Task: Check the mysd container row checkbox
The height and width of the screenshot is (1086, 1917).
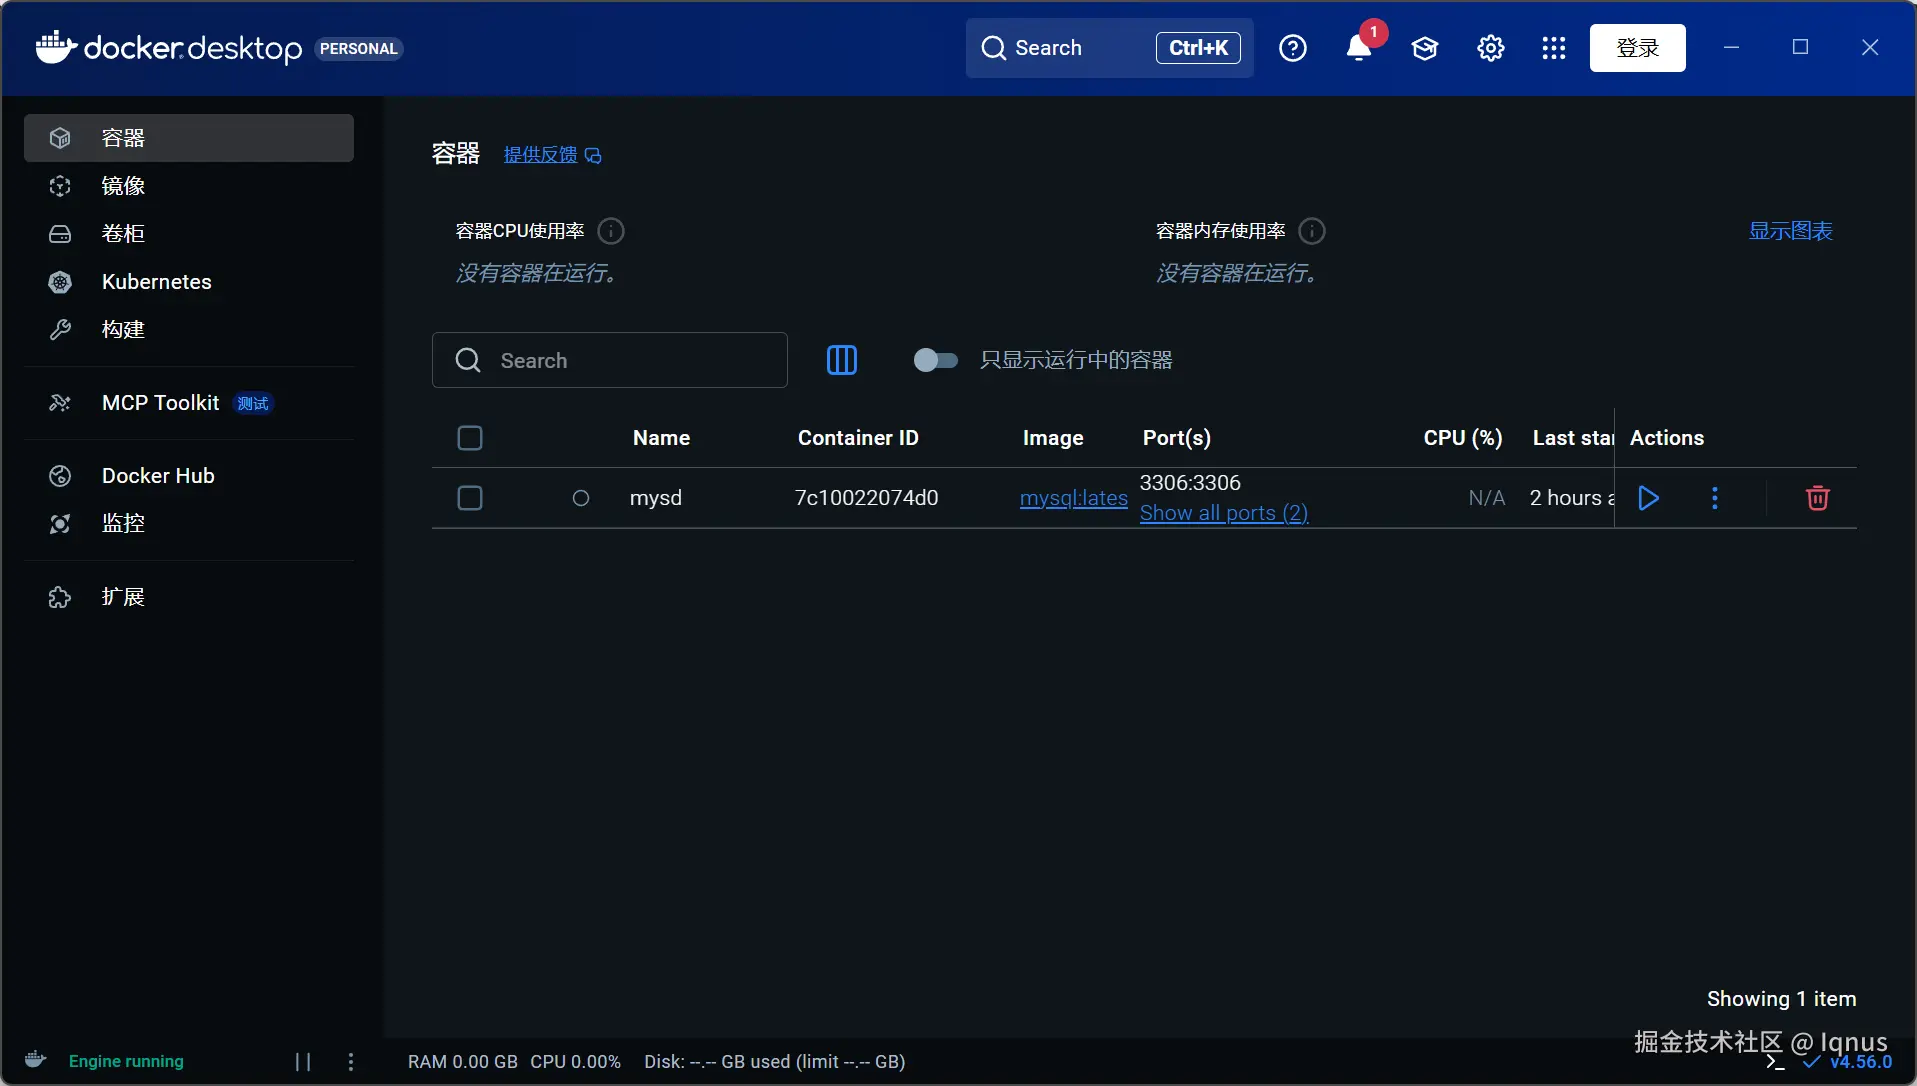Action: click(x=470, y=498)
